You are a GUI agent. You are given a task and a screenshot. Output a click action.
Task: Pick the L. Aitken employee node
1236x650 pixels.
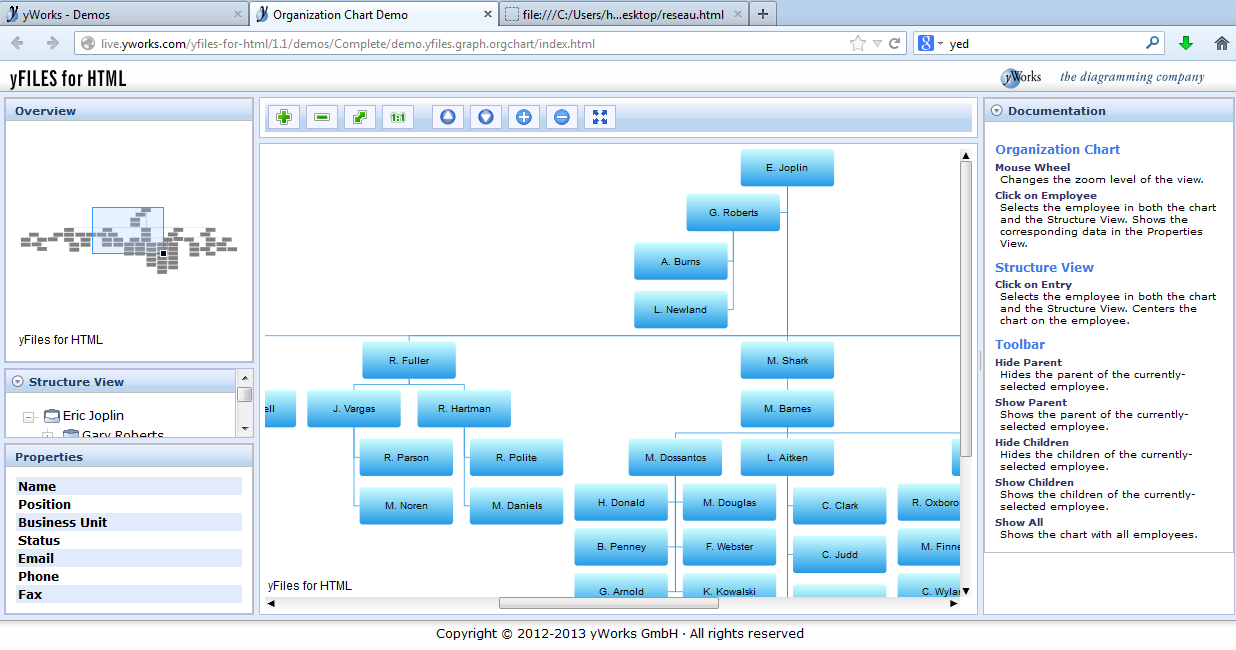pyautogui.click(x=787, y=458)
